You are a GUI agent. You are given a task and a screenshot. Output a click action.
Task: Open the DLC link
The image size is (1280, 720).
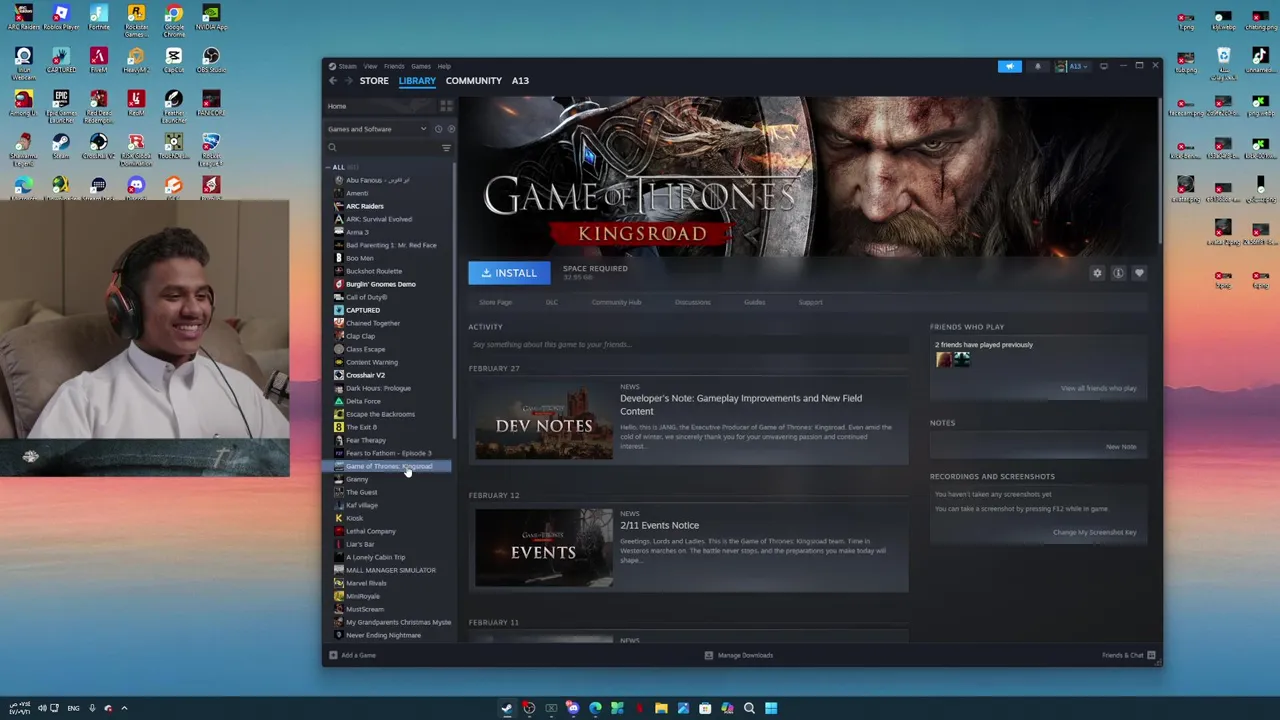pos(551,302)
